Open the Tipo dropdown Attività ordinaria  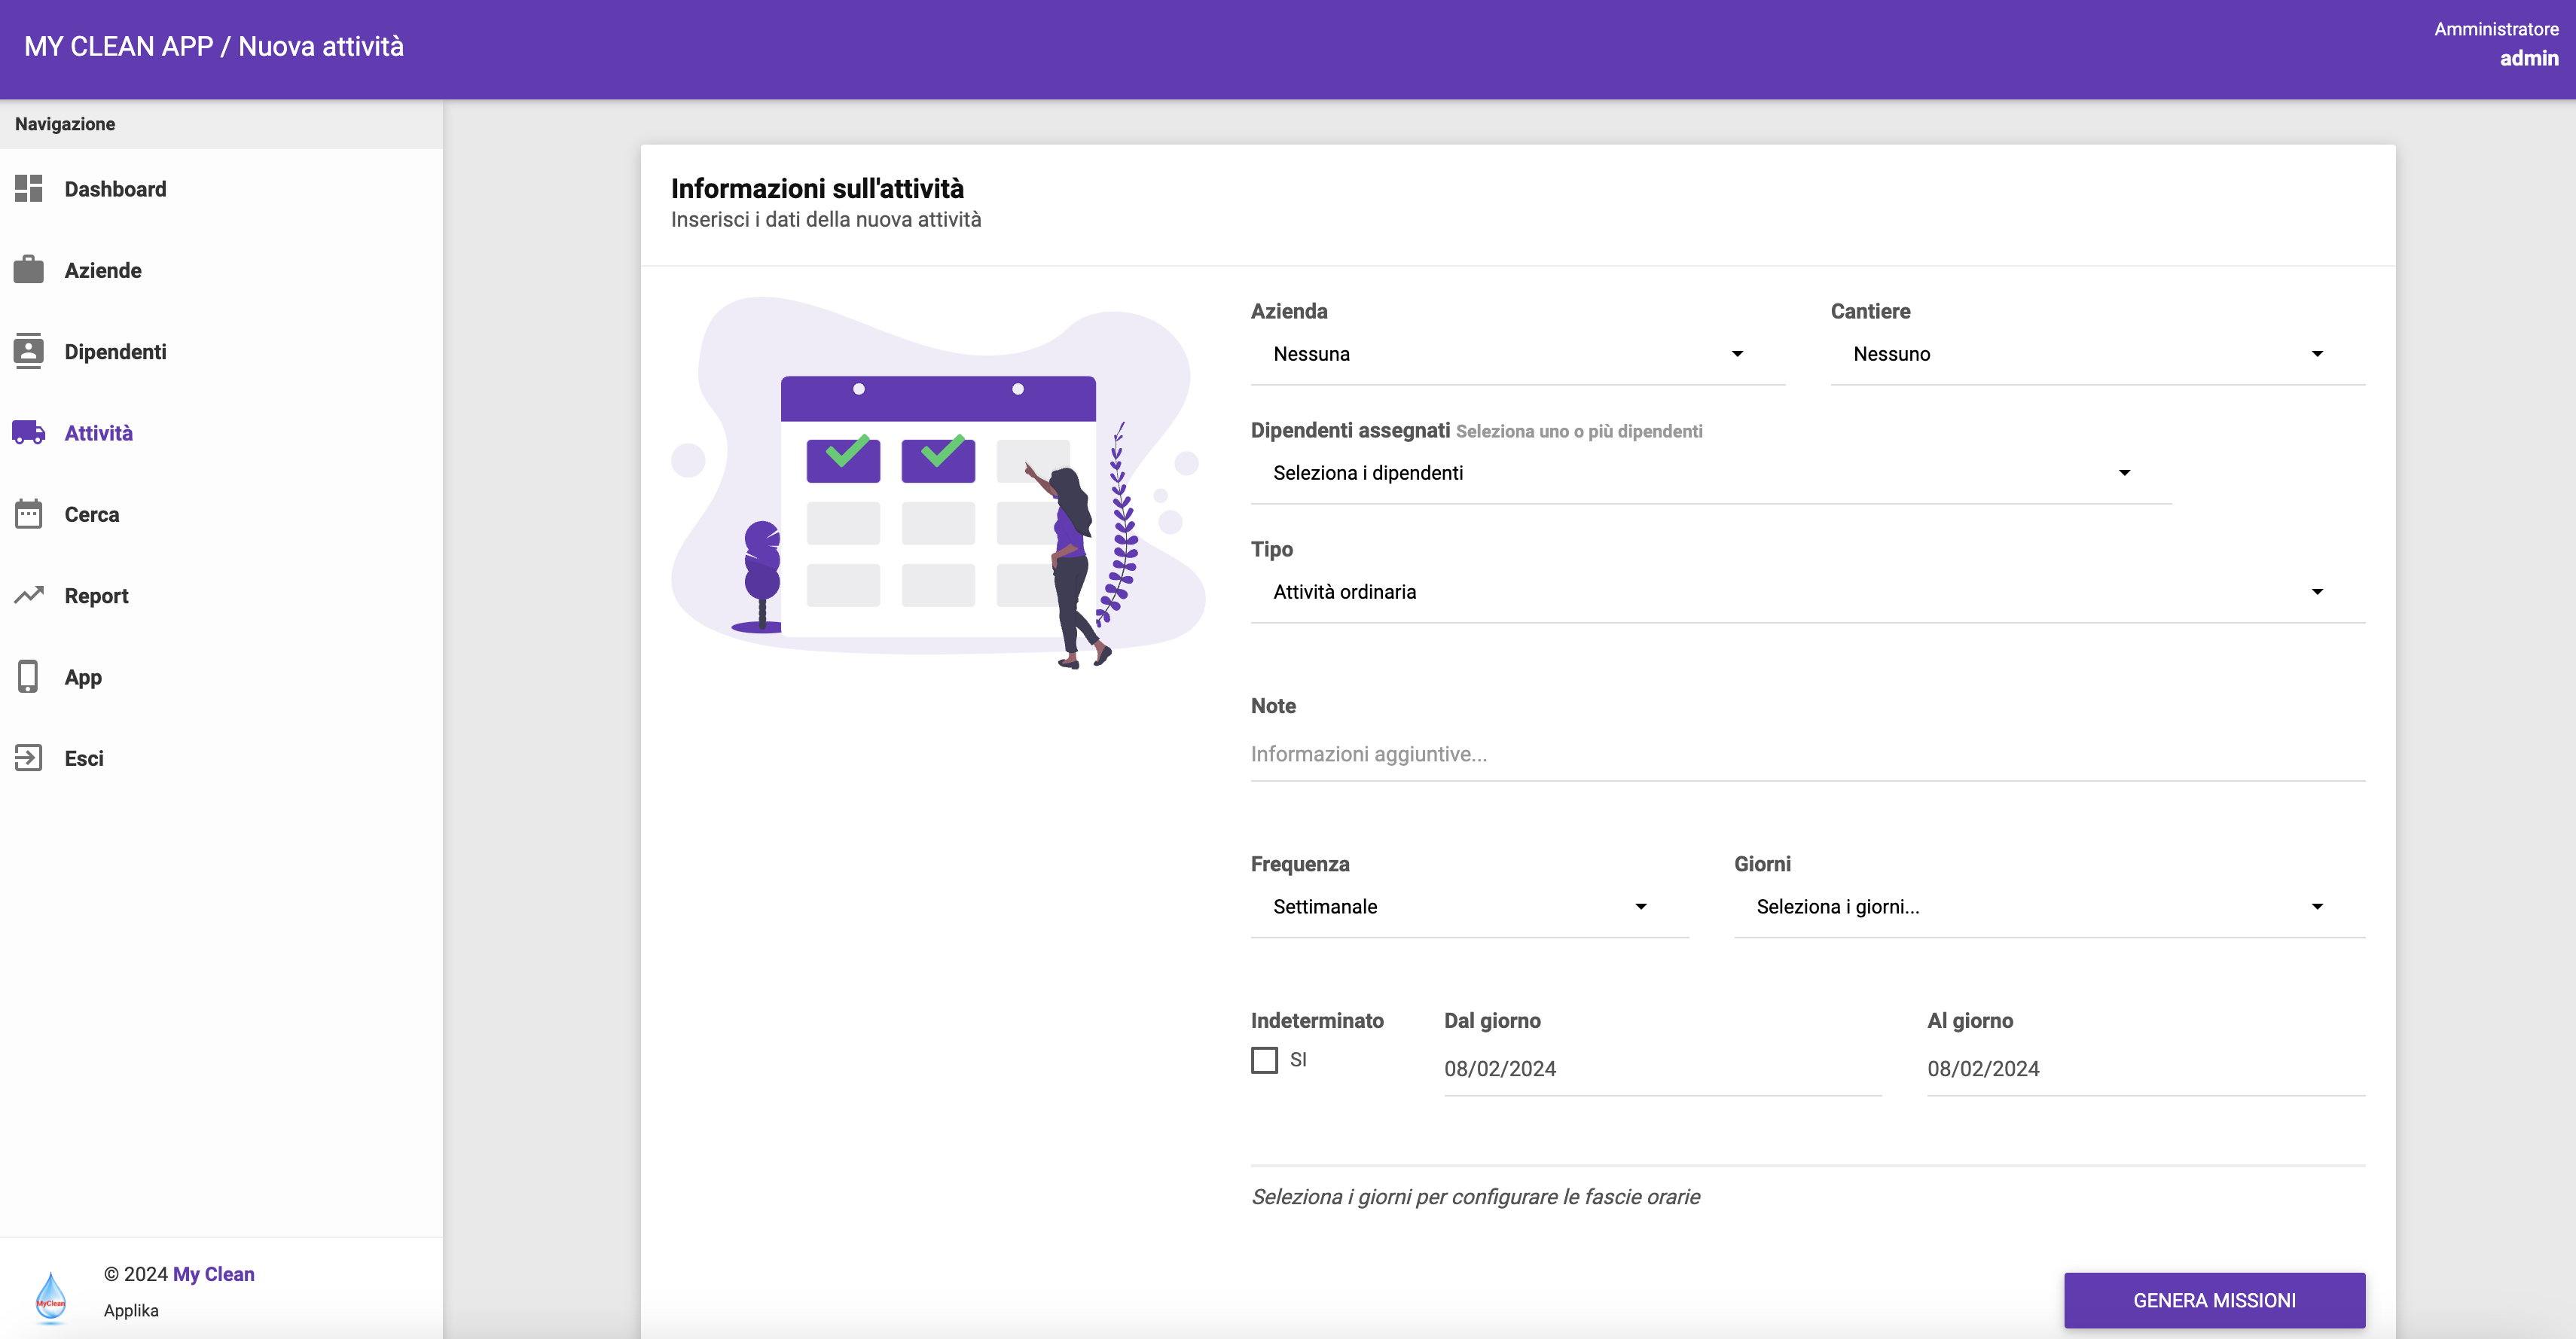coord(1807,592)
